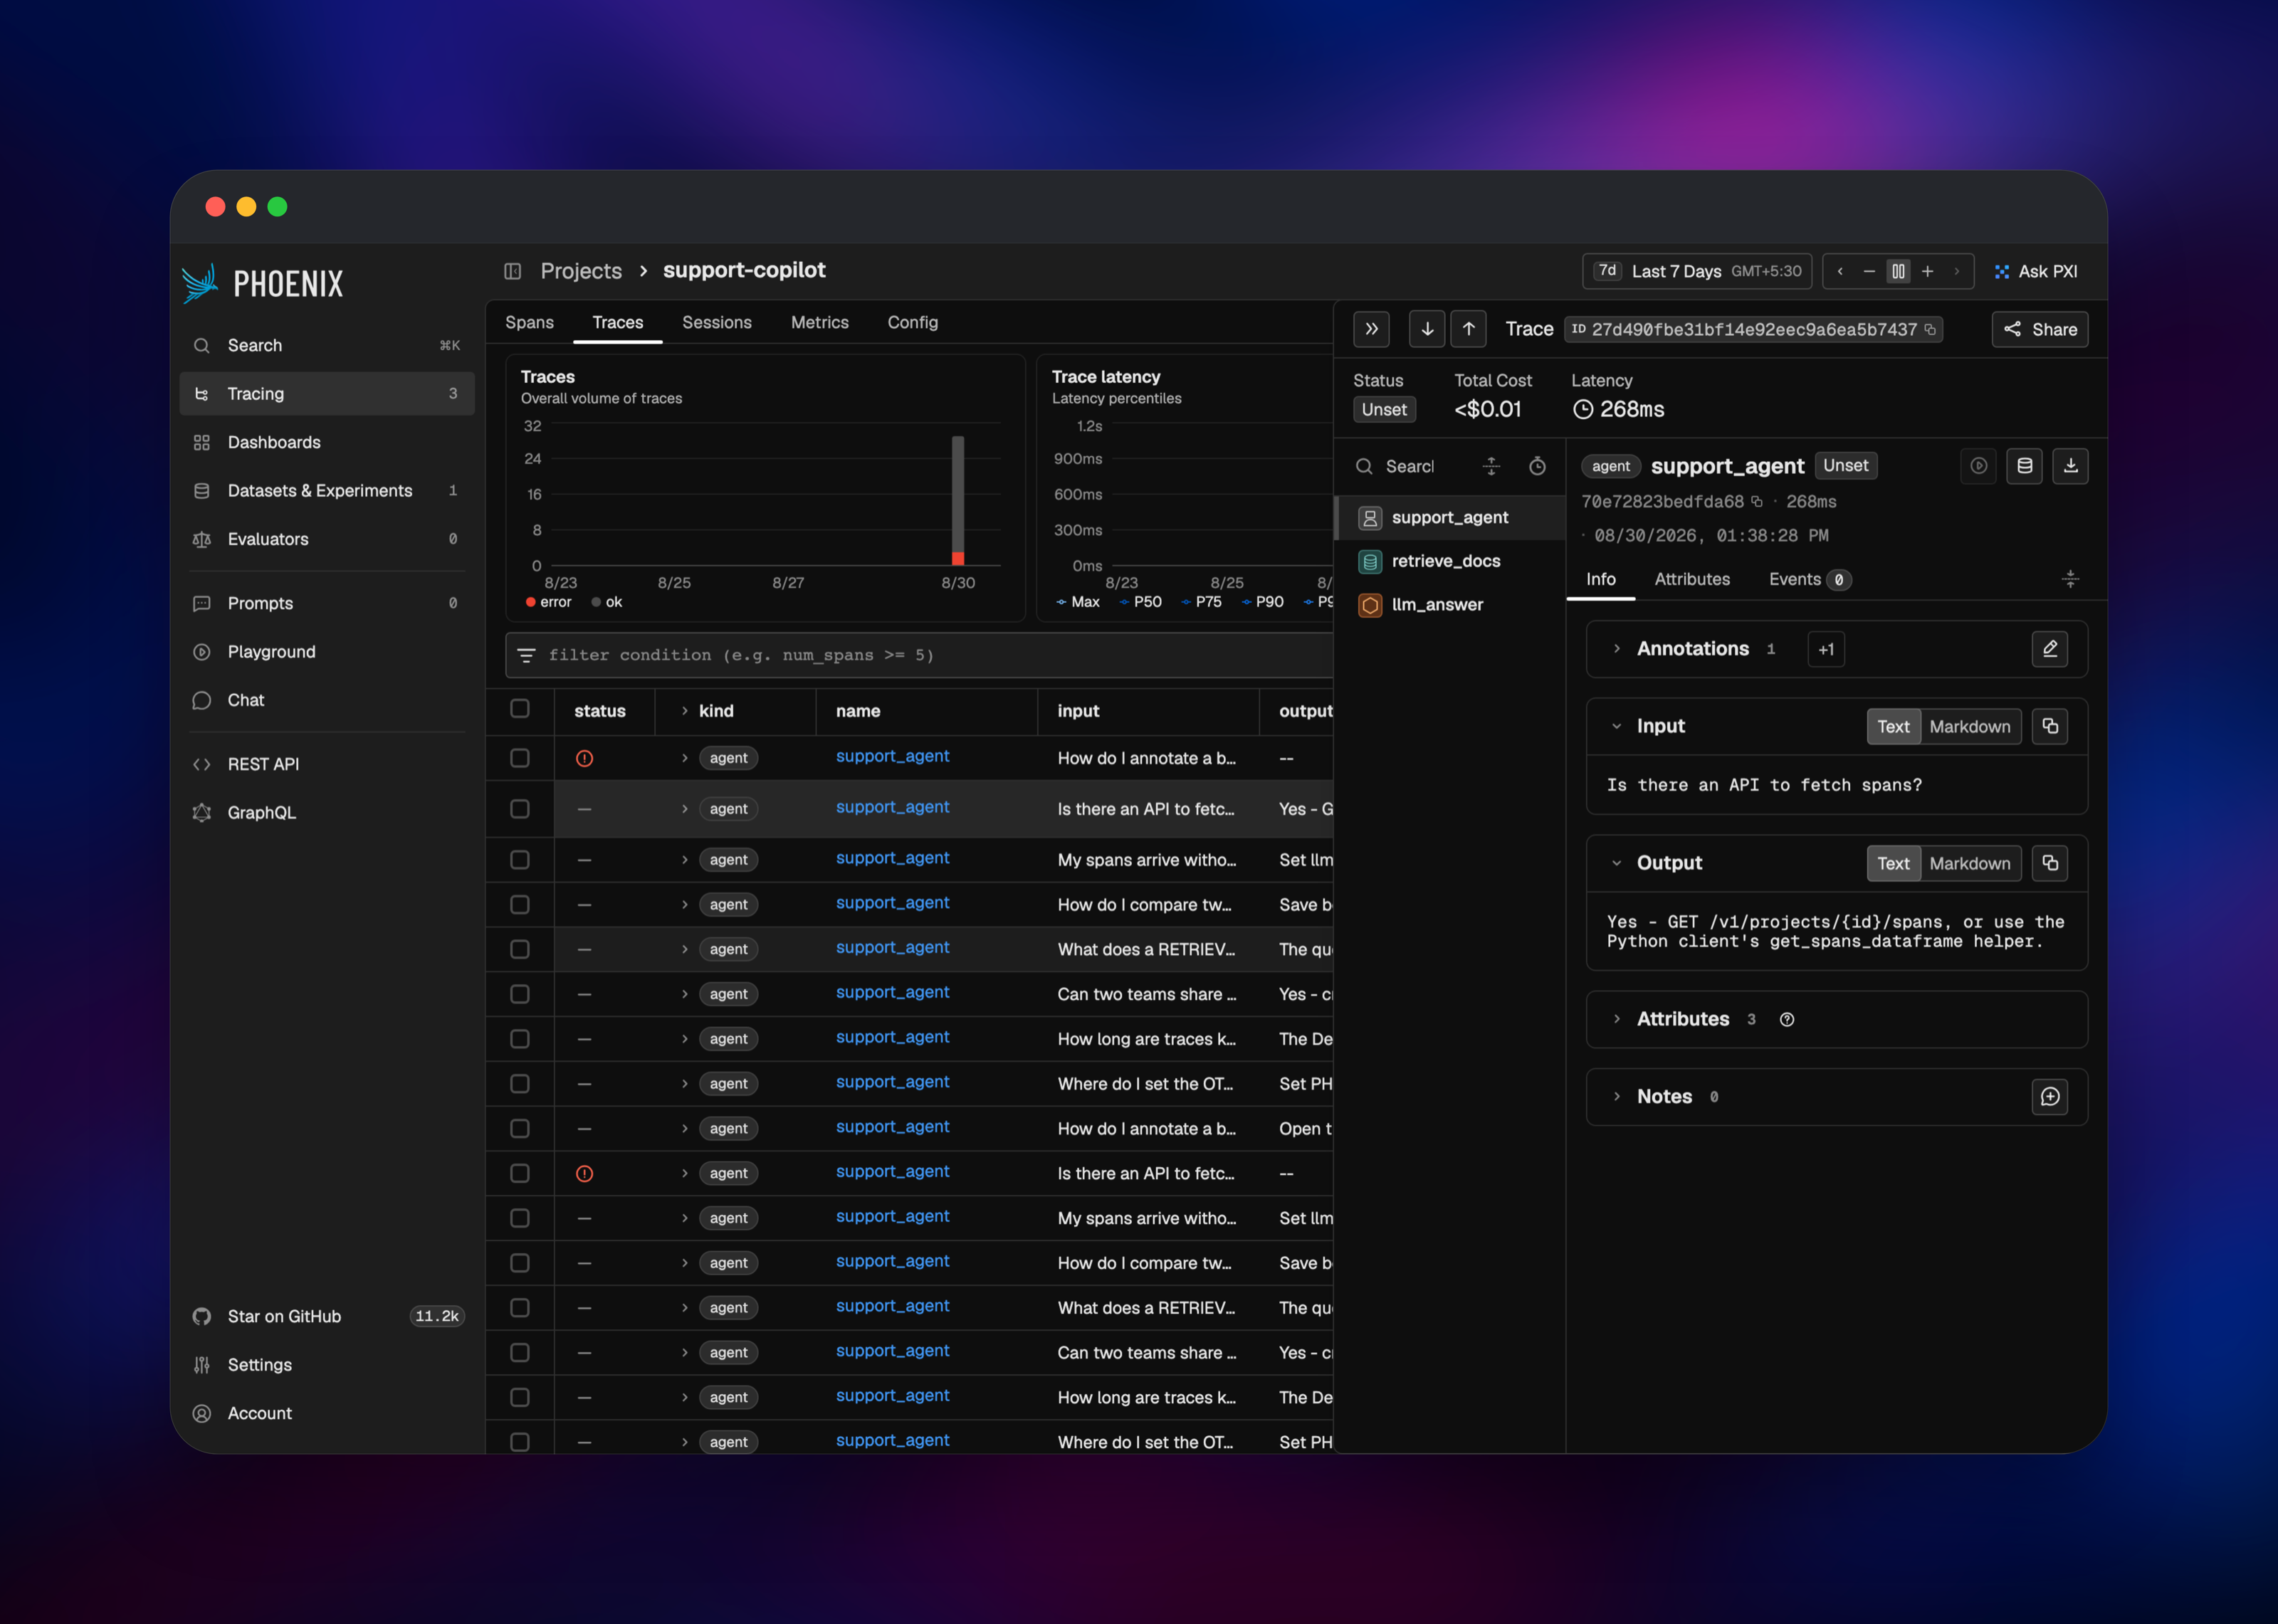
Task: Open Star on GitHub link
Action: click(327, 1316)
